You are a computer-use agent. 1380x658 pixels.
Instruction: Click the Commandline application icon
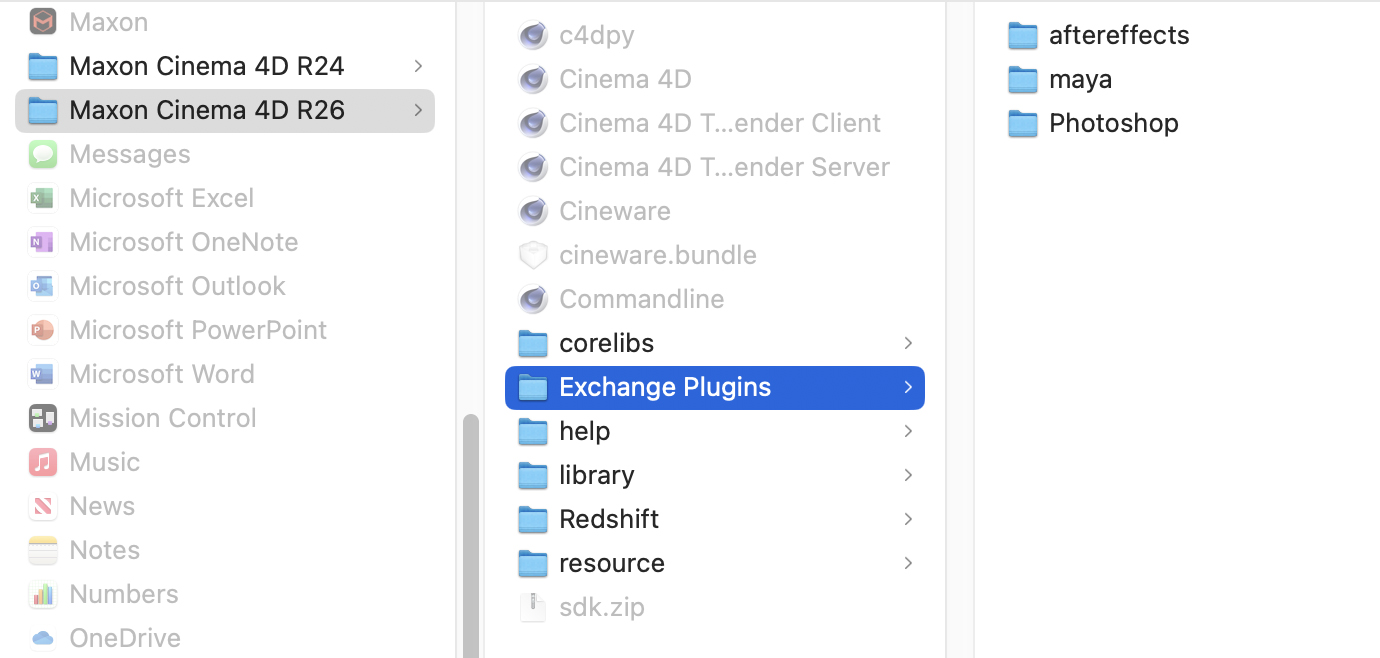533,299
